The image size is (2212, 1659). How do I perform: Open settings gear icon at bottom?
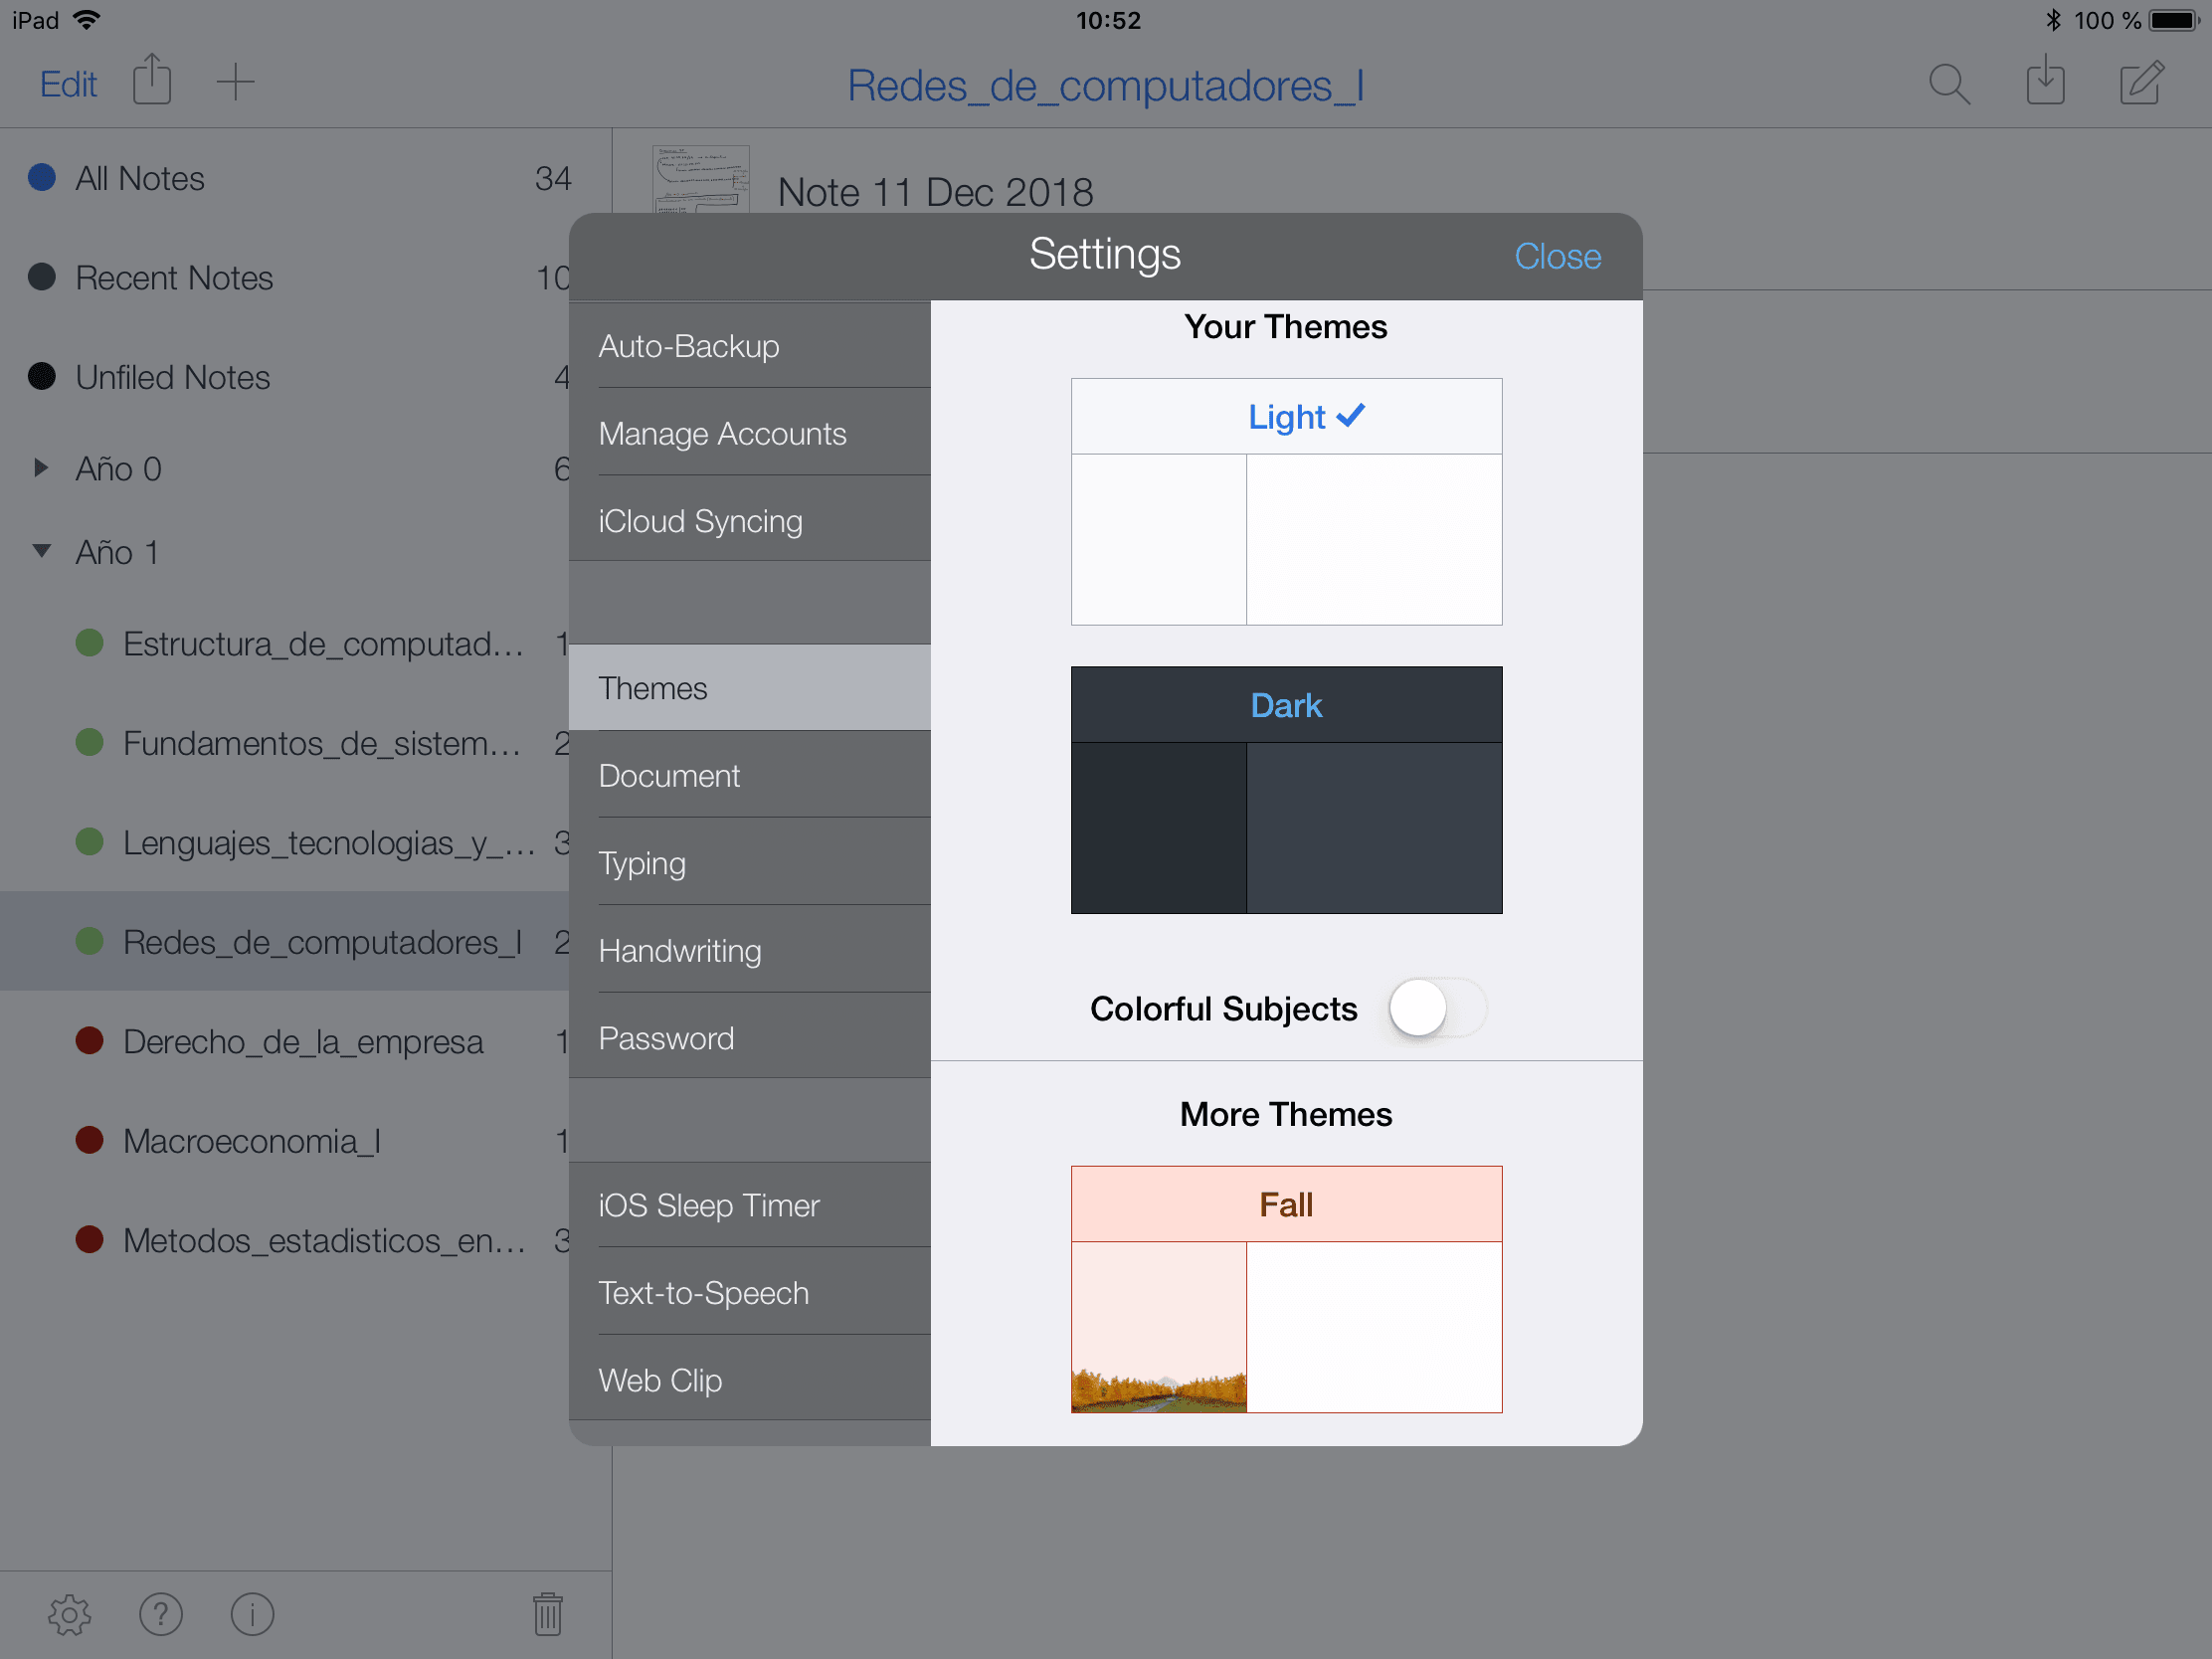pos(69,1614)
